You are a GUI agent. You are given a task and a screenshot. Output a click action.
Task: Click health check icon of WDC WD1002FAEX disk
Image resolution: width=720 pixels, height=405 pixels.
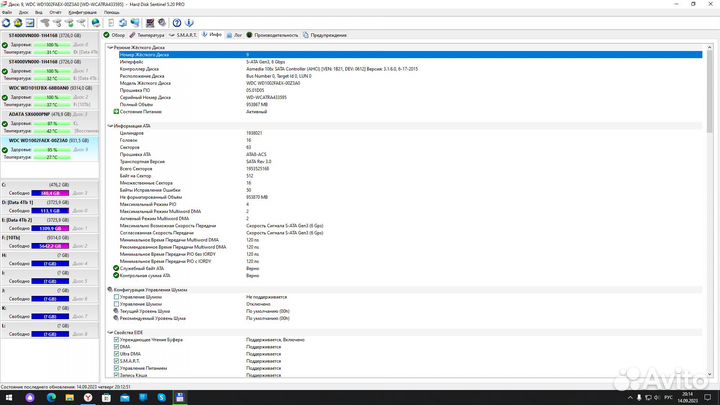(5, 150)
